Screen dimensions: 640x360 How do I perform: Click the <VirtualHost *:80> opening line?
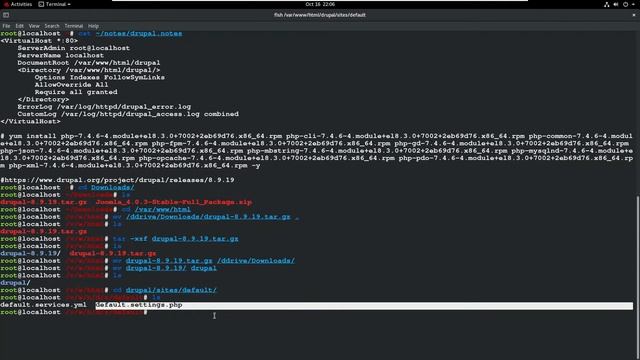point(39,41)
